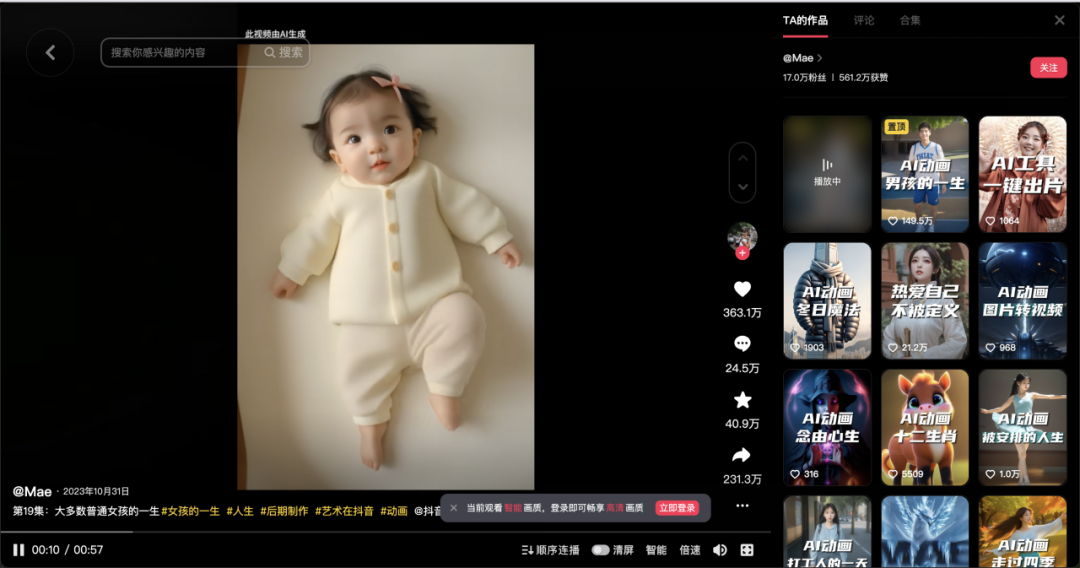Viewport: 1080px width, 568px height.
Task: Click the 40.9万 favorites count
Action: [x=742, y=424]
